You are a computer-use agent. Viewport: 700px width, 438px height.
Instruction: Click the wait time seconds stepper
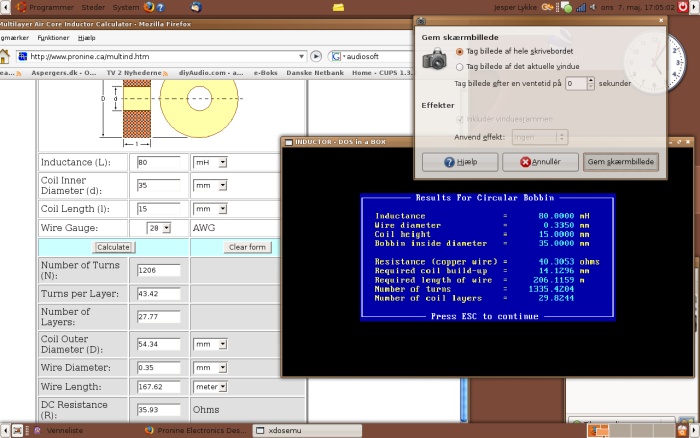tap(591, 83)
